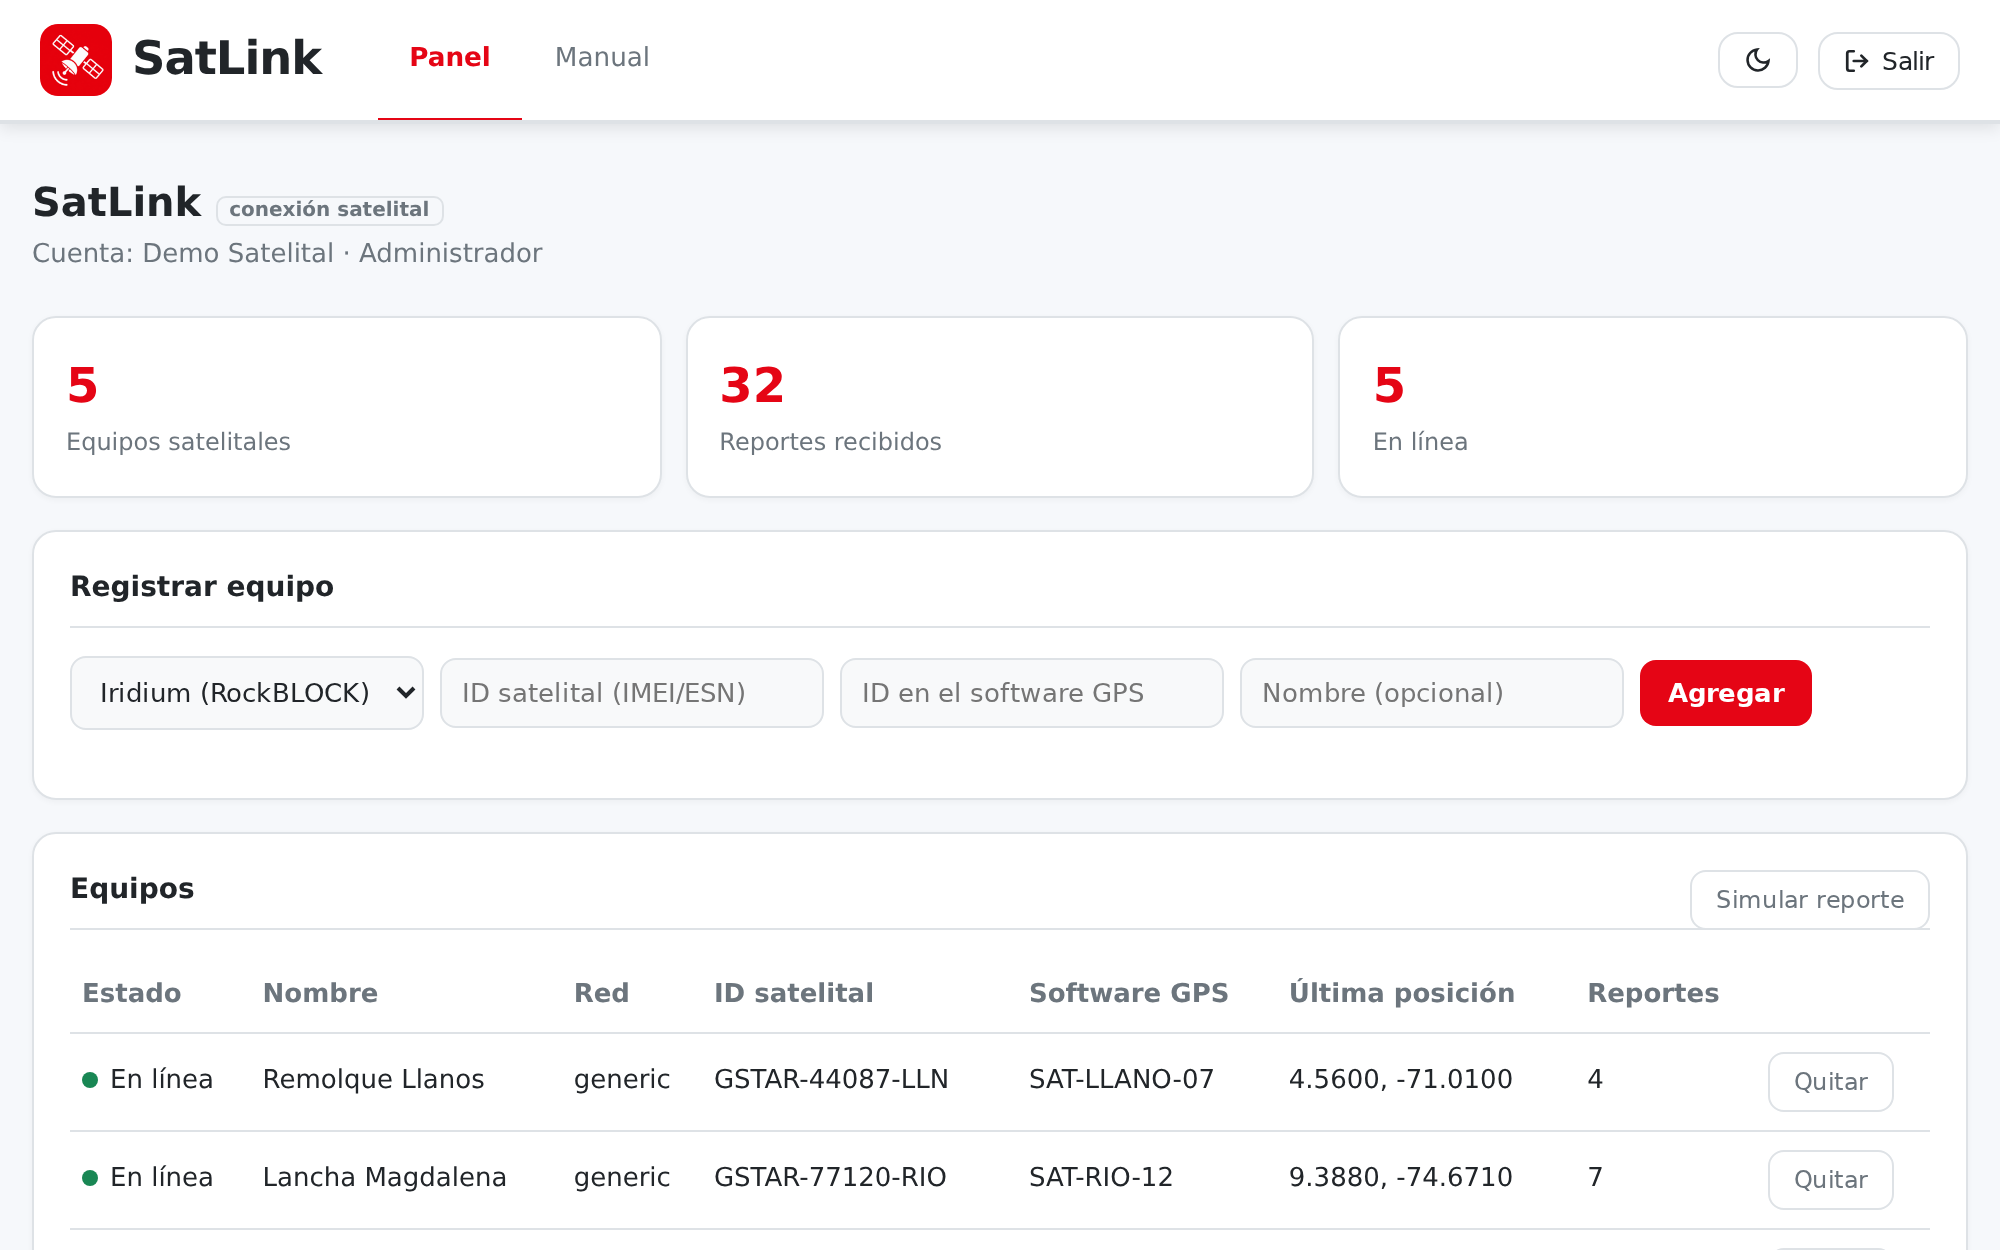Click the red Agregar button
The height and width of the screenshot is (1250, 2000).
1726,693
